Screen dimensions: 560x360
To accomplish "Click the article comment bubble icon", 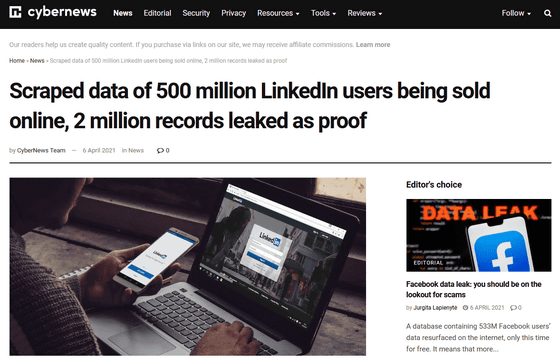I will click(x=160, y=150).
